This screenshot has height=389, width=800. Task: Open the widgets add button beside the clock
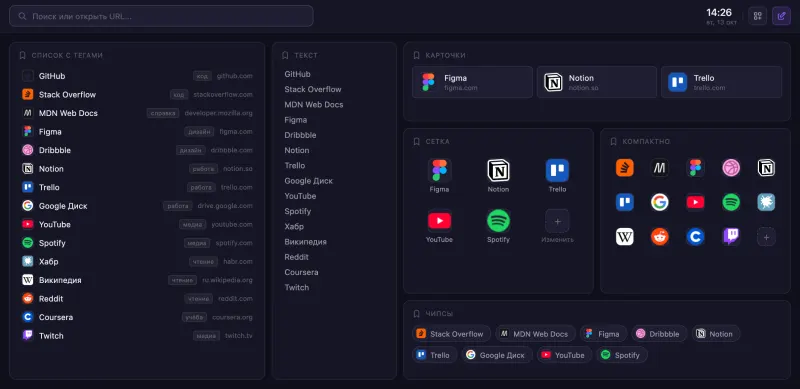coord(758,16)
